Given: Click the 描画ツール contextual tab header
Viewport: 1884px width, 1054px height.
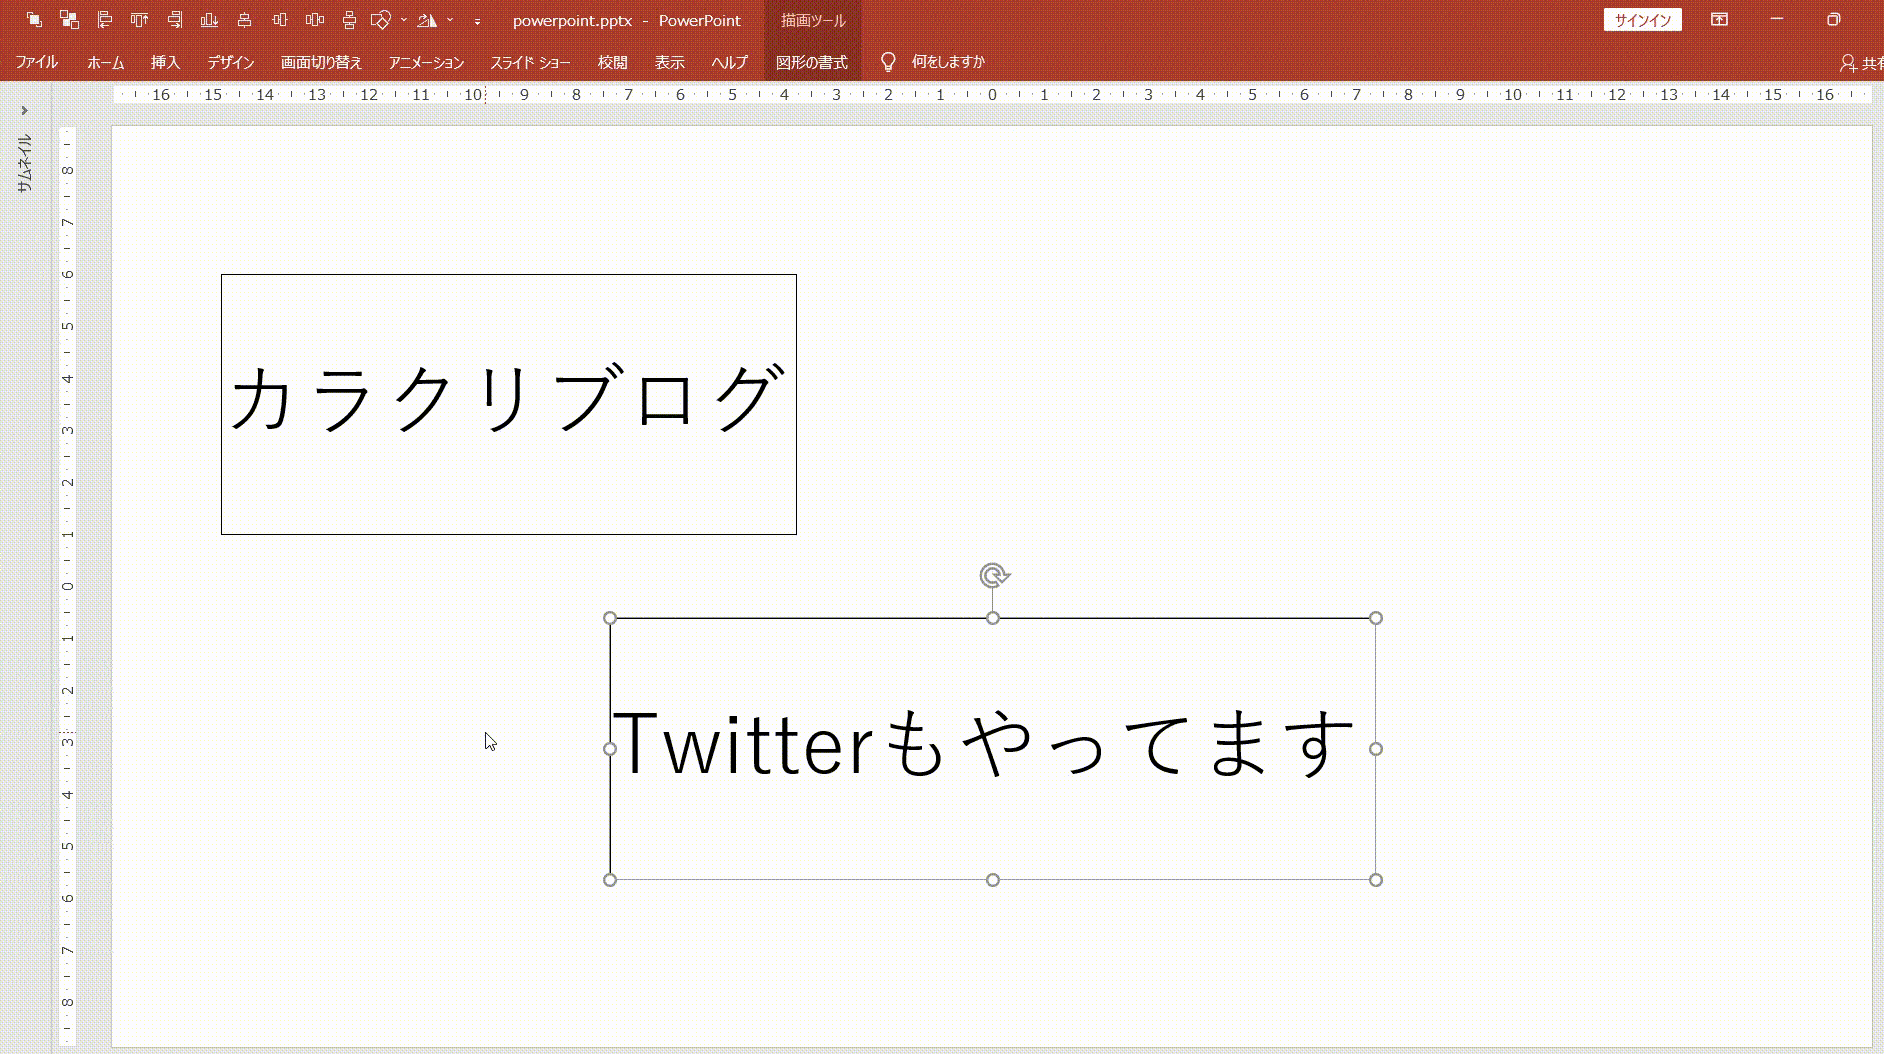Looking at the screenshot, I should click(813, 20).
